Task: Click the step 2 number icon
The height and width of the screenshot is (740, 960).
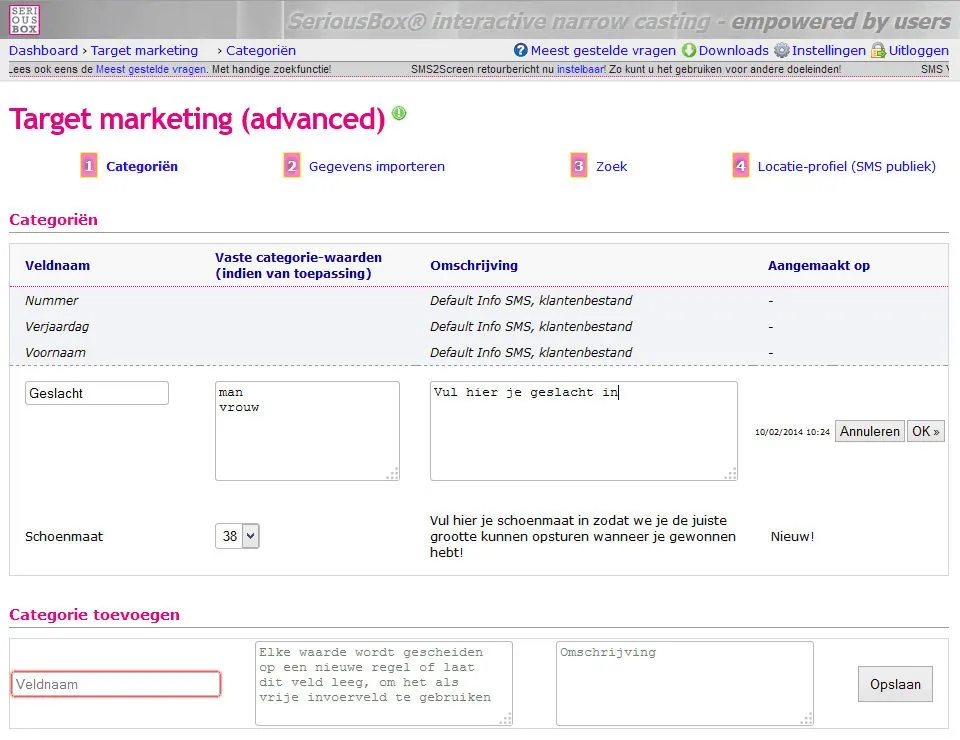Action: tap(291, 166)
